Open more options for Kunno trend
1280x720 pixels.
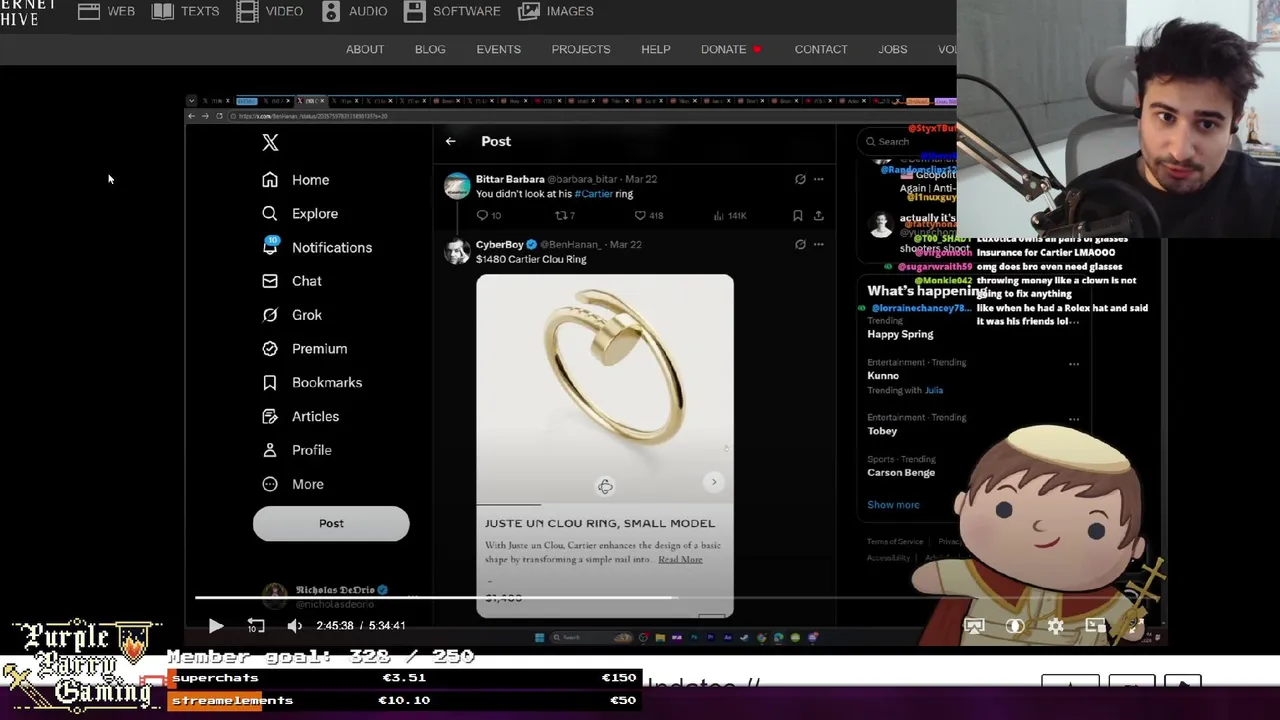click(1074, 364)
